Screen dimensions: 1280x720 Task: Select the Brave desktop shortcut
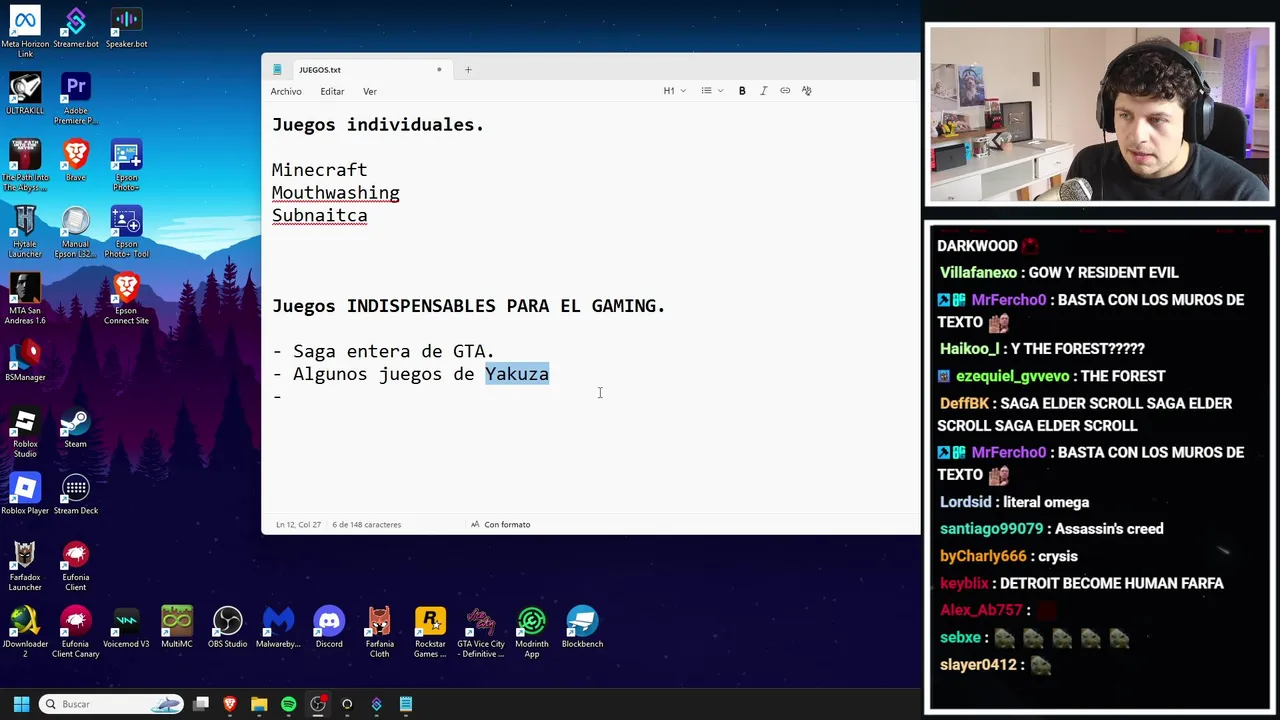(x=76, y=160)
